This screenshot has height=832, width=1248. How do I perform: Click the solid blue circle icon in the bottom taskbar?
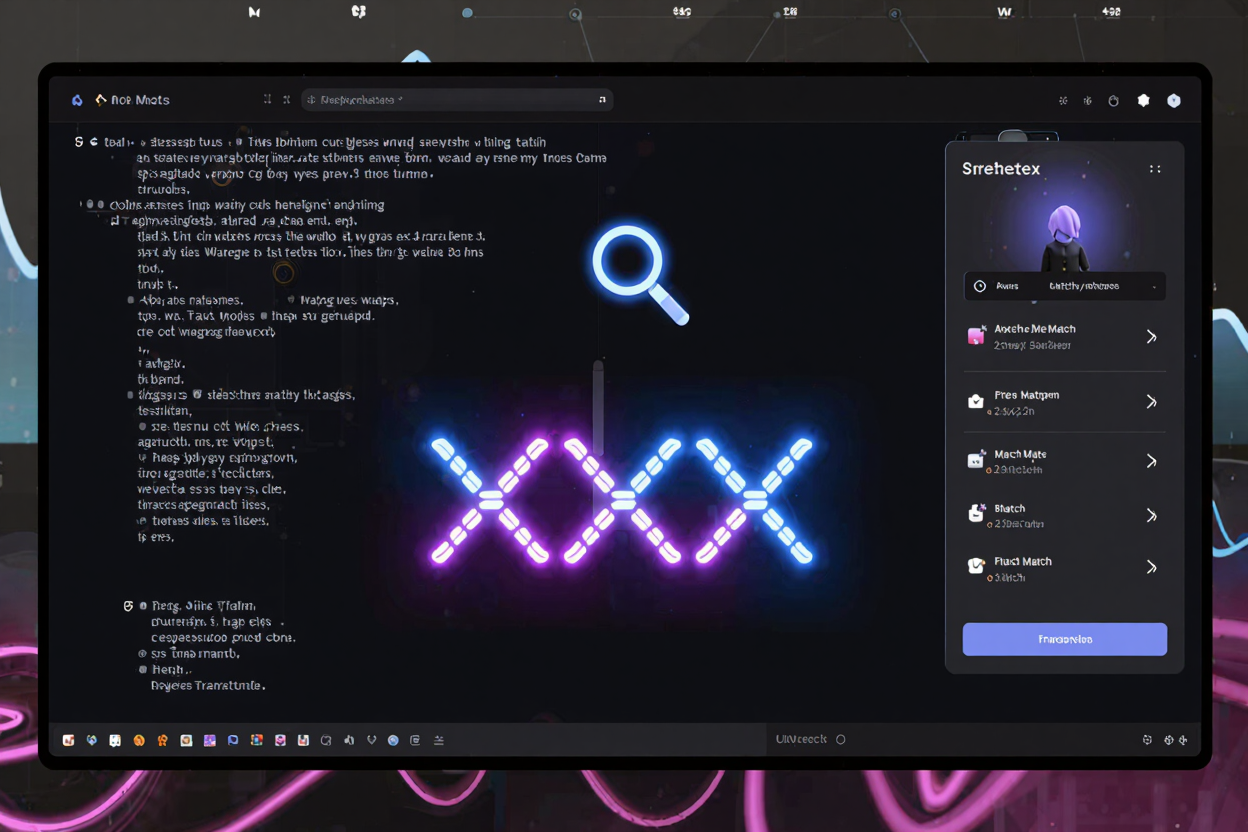click(x=393, y=740)
